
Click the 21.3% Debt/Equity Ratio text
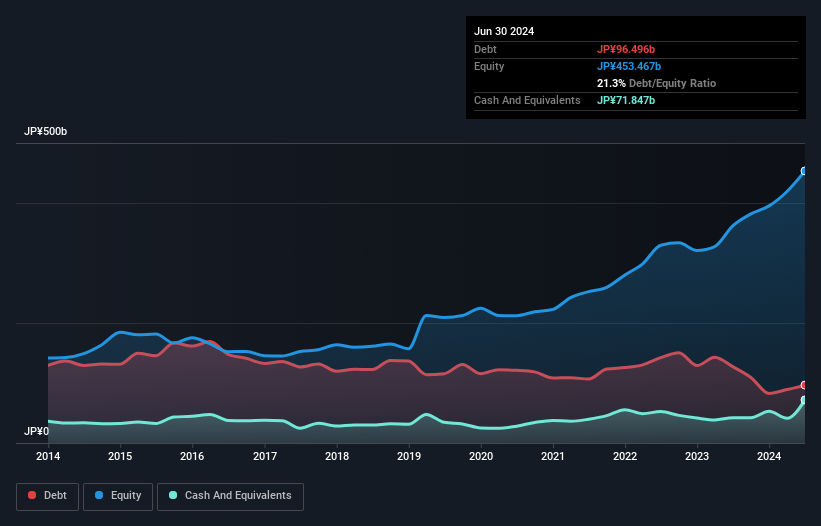(x=656, y=83)
